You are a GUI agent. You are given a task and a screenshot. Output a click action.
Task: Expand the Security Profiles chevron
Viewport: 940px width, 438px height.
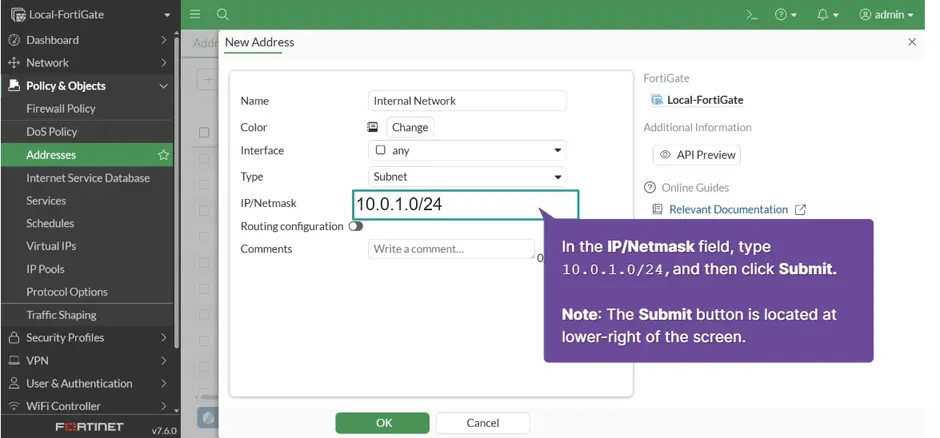point(164,338)
